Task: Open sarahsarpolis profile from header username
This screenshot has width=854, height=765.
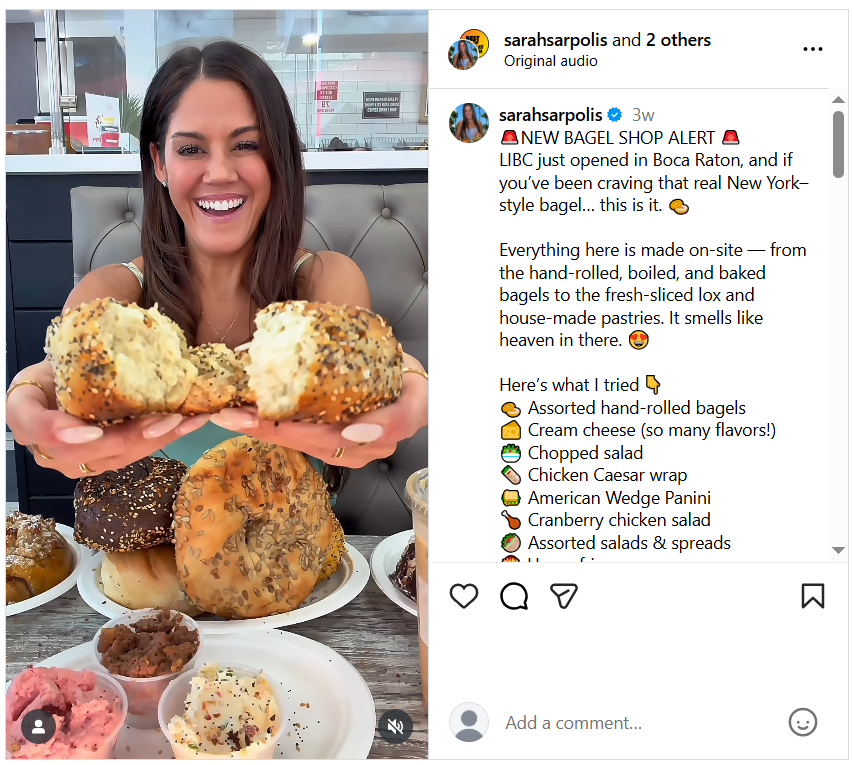Action: 555,40
